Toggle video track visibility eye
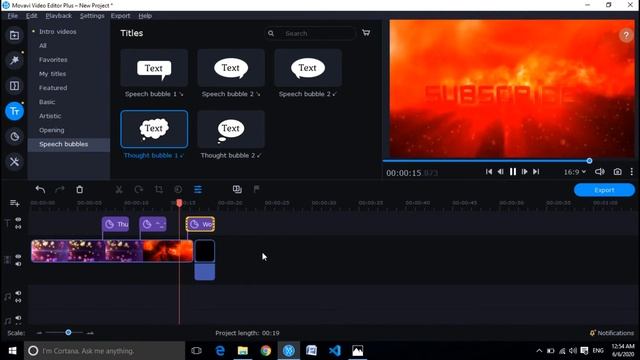This screenshot has width=640, height=360. coord(18,257)
